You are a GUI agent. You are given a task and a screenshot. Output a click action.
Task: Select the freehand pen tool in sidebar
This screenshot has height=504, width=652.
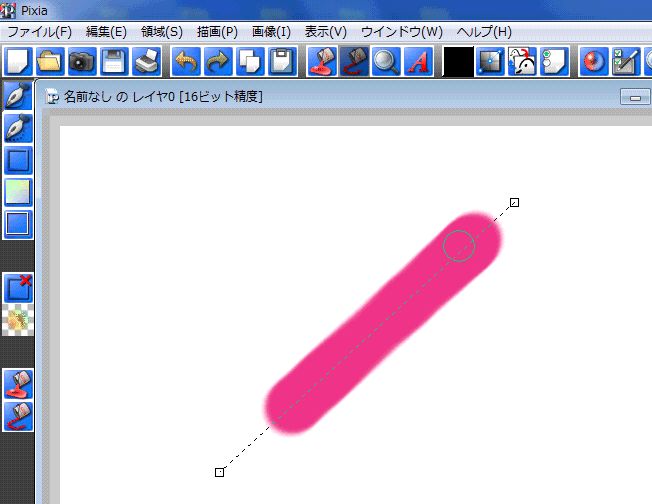point(18,96)
